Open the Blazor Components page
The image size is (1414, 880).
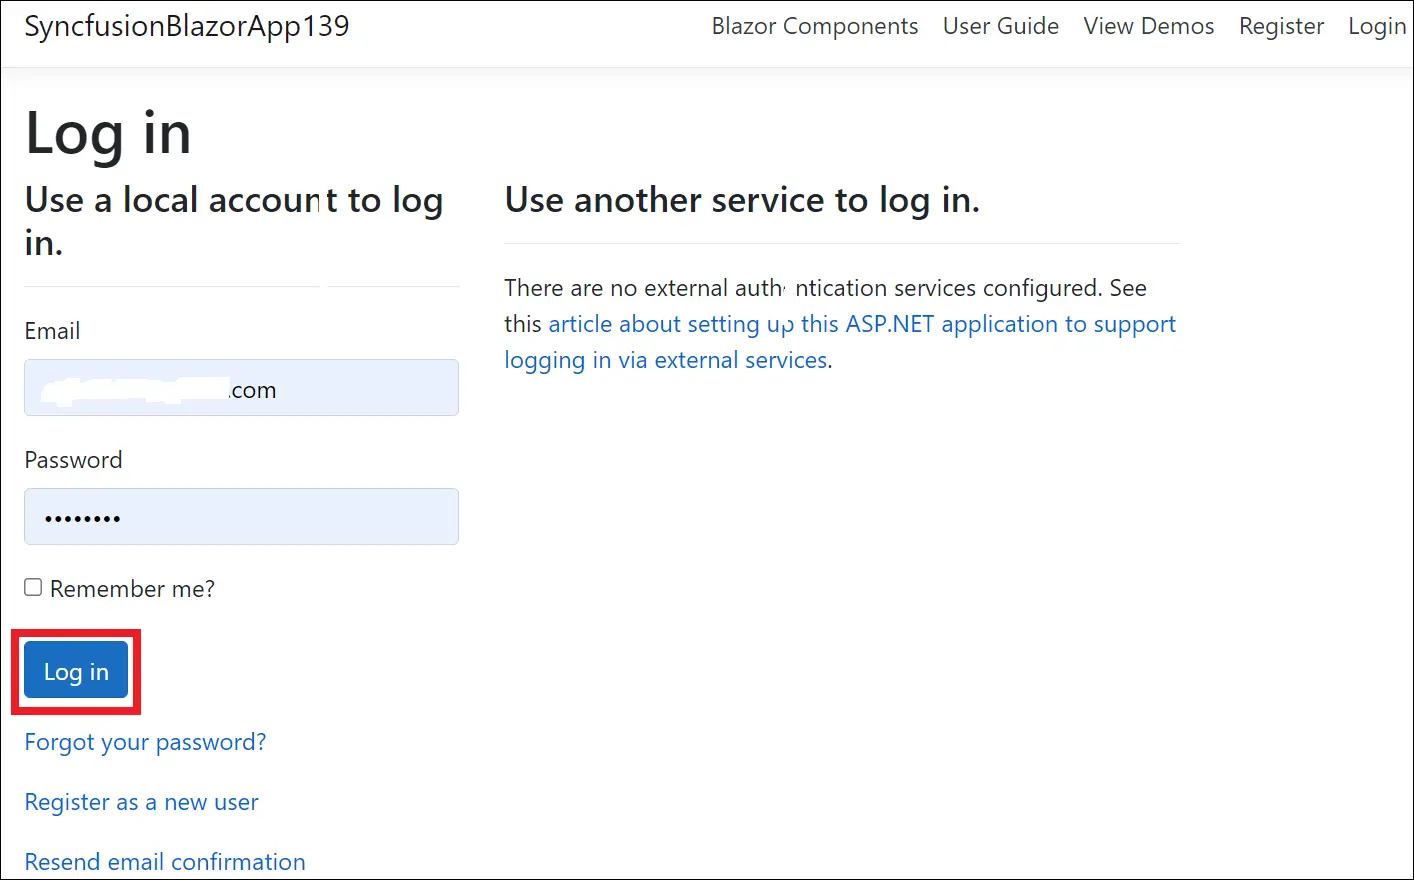coord(815,26)
